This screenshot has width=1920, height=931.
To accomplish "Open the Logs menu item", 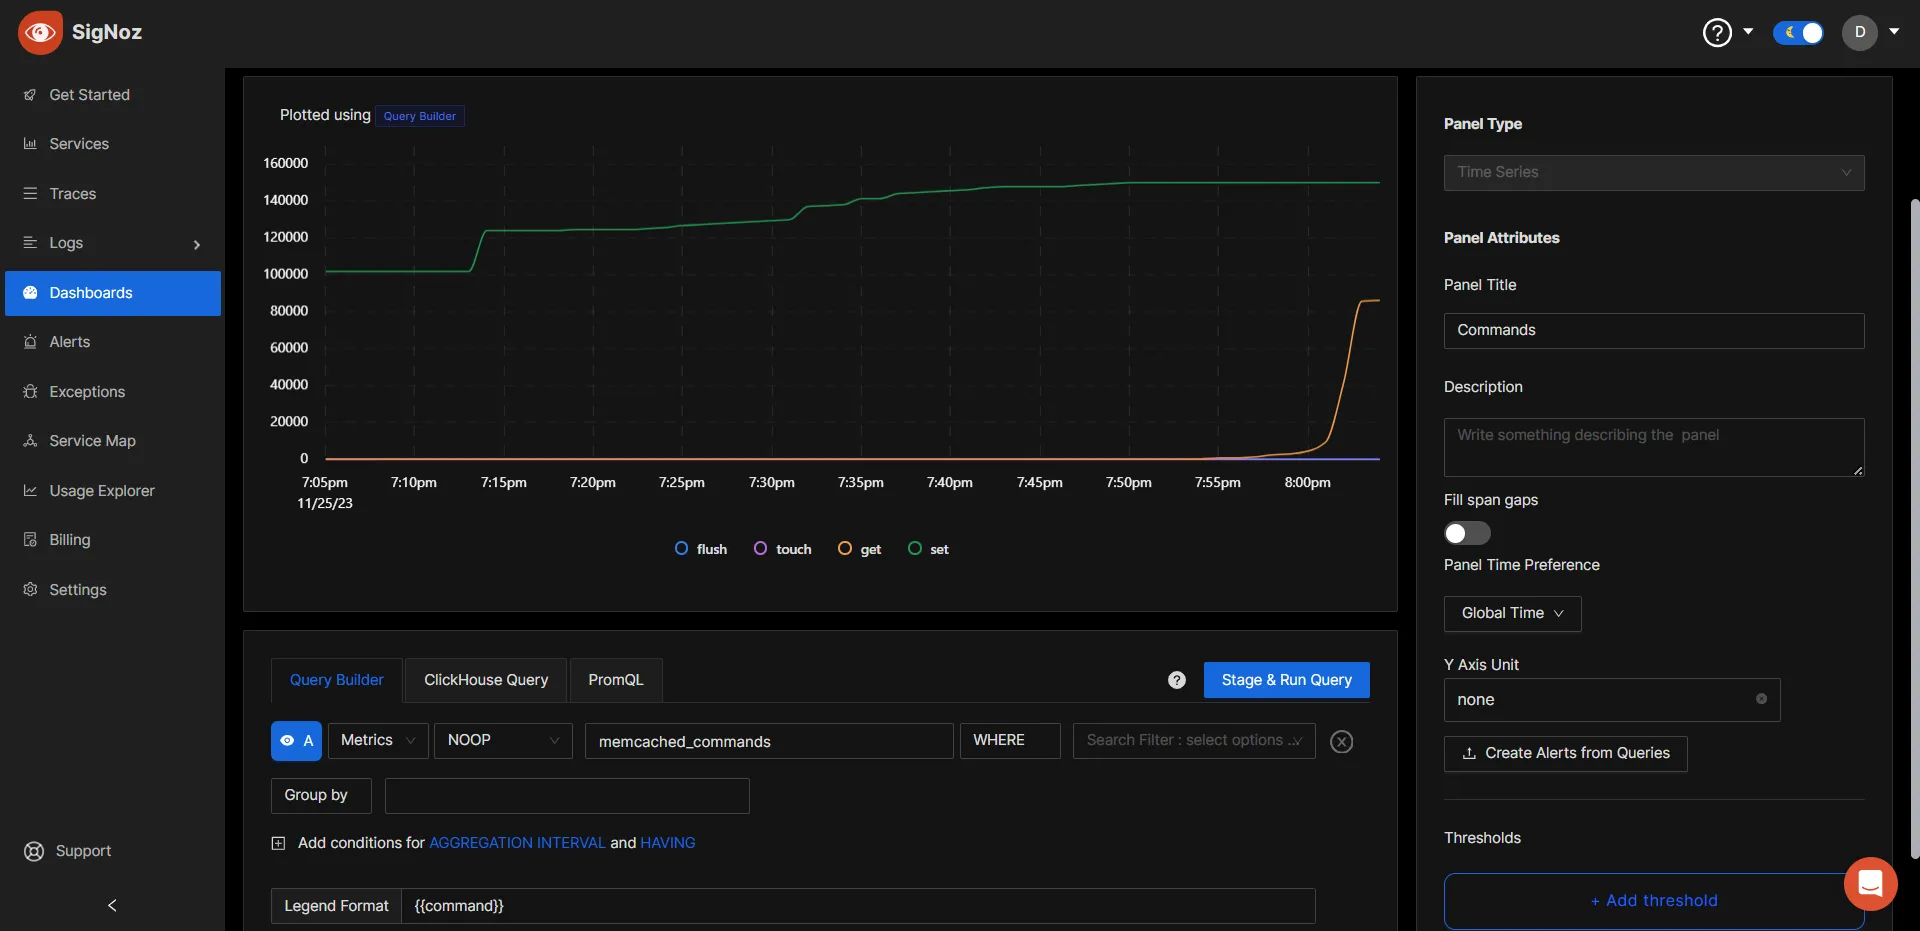I will click(113, 243).
